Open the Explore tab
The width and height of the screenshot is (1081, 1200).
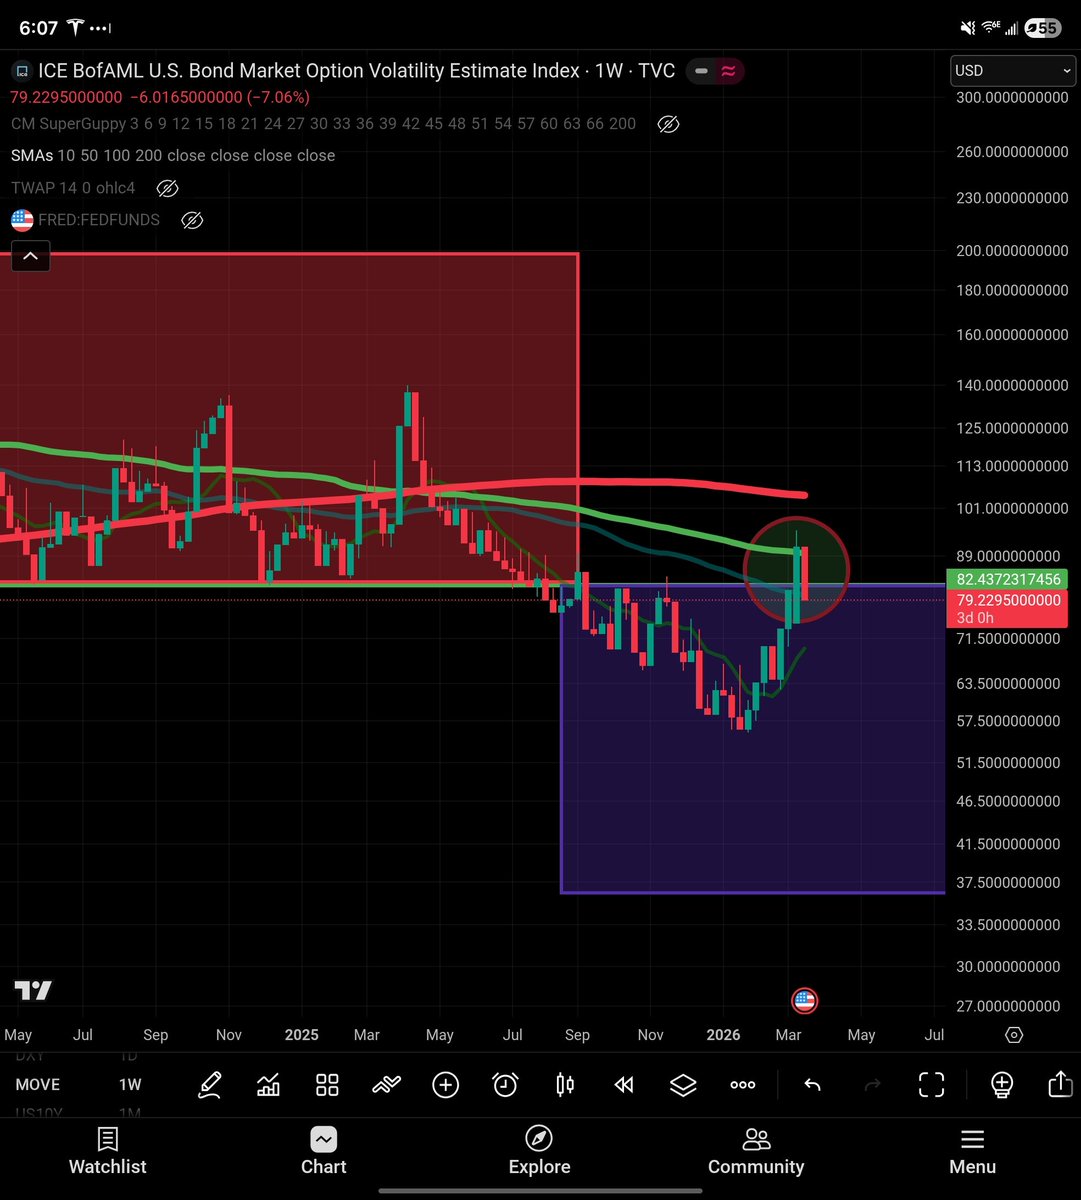coord(540,1152)
